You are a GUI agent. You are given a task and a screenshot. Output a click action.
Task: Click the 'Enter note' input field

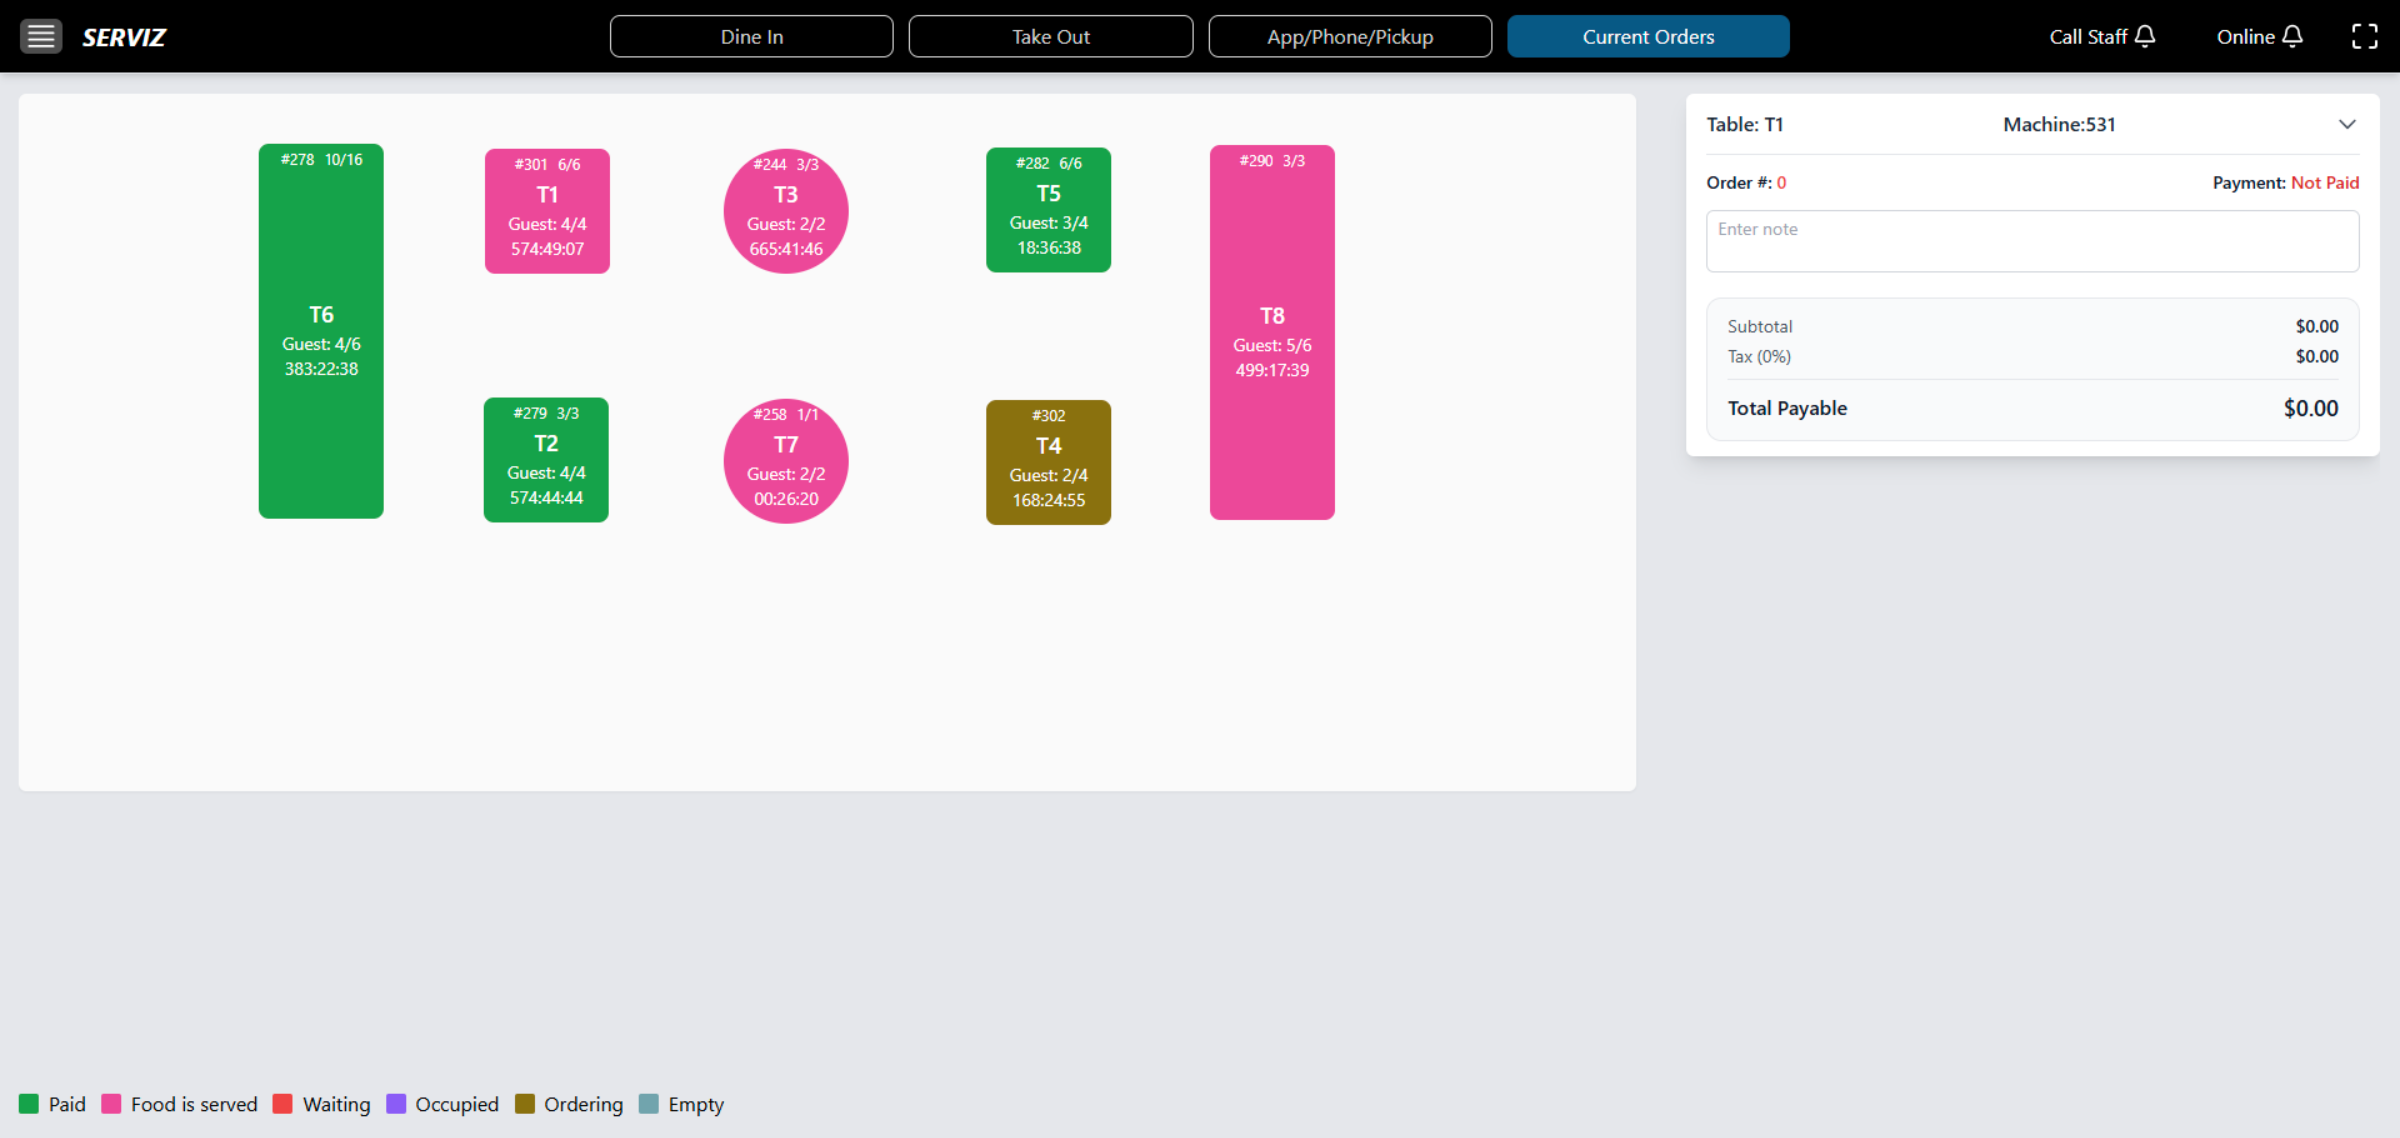click(2032, 241)
